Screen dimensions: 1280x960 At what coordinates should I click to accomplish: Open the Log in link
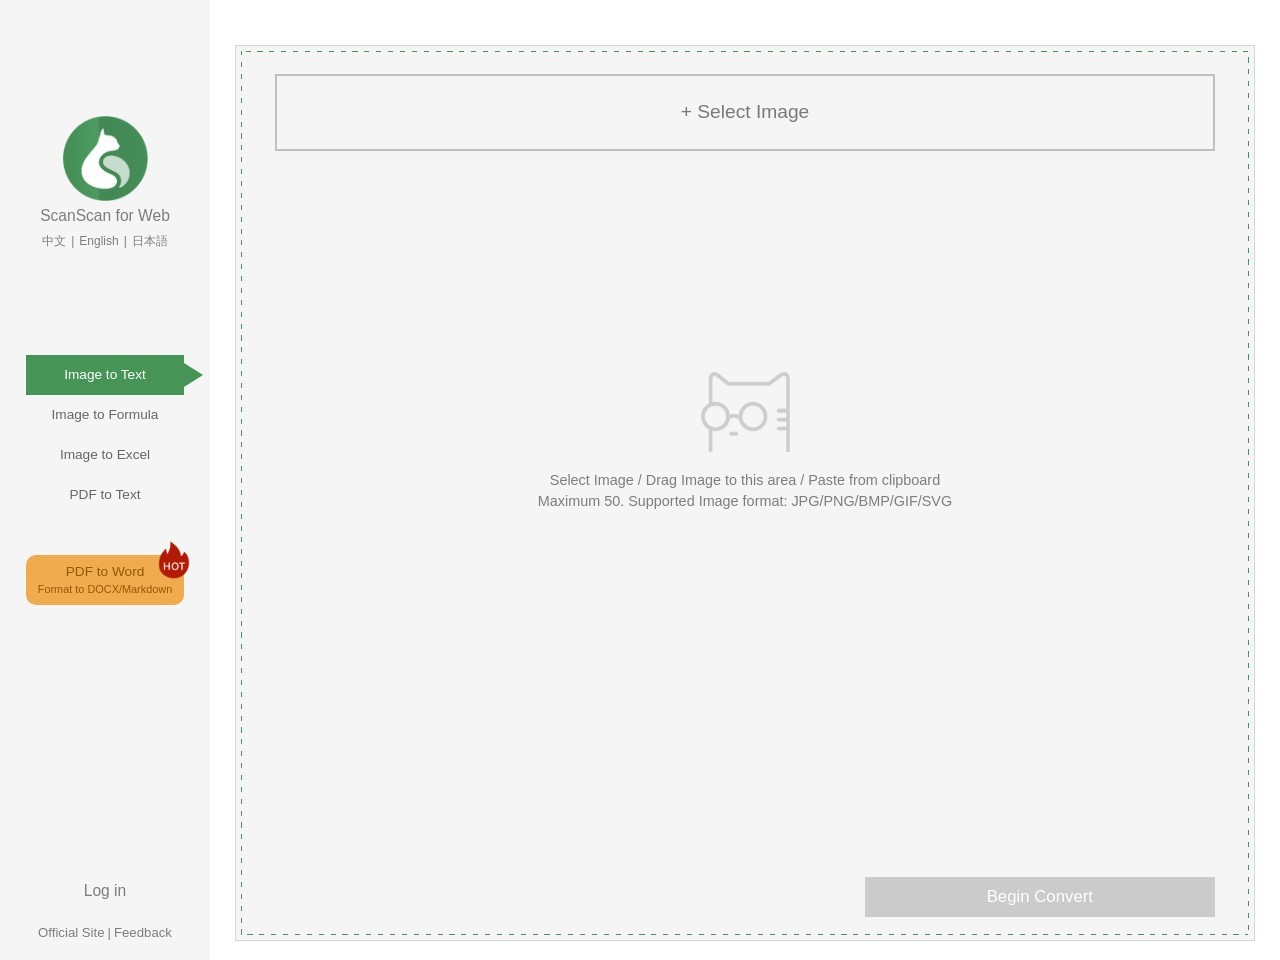pos(105,890)
